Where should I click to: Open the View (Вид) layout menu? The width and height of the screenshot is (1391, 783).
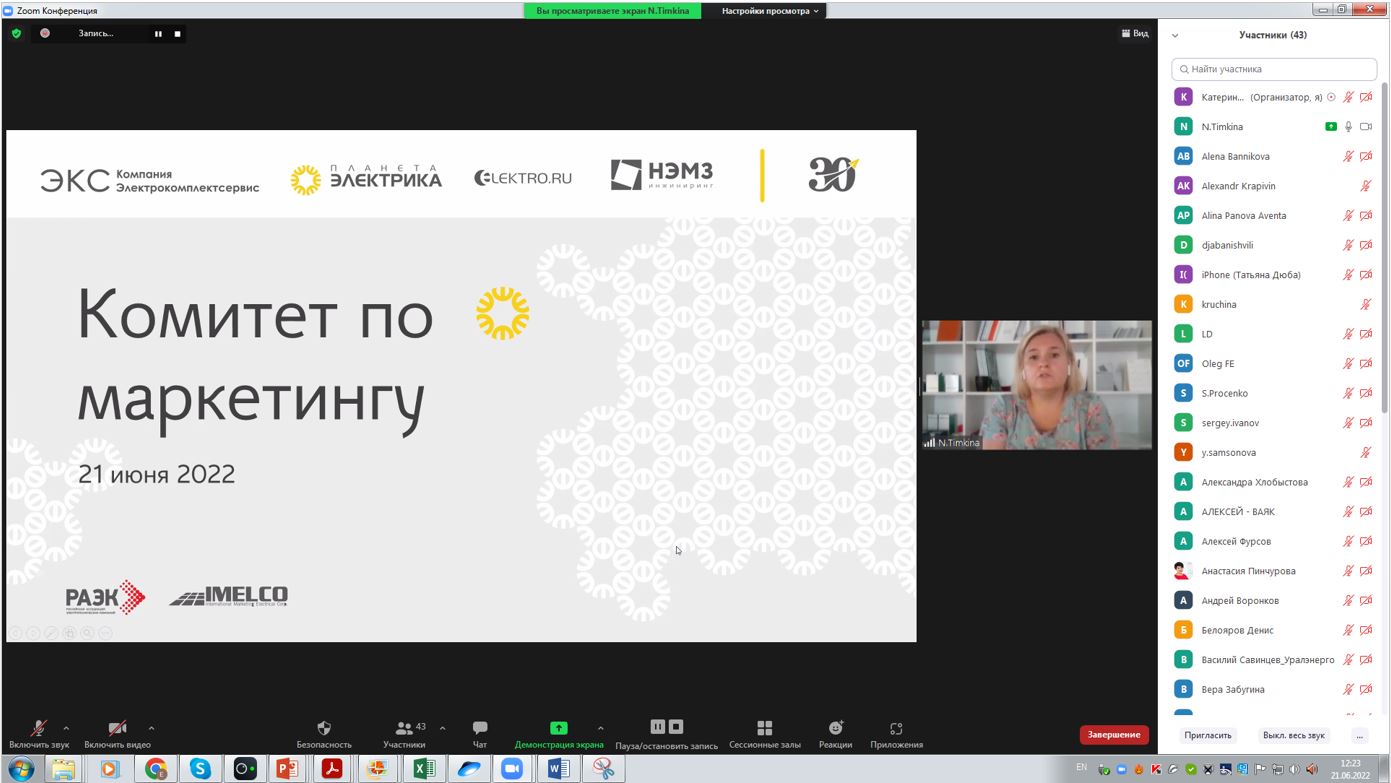coord(1134,34)
